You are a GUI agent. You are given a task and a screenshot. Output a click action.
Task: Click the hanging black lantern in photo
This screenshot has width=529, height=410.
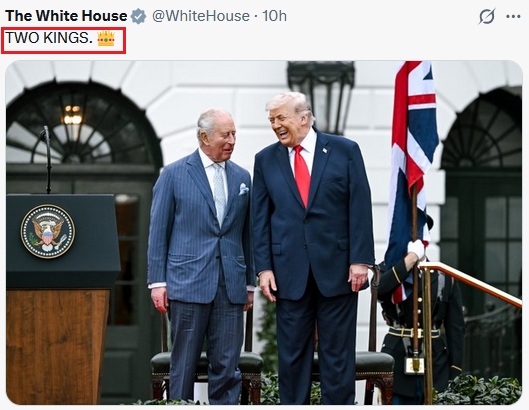point(321,96)
